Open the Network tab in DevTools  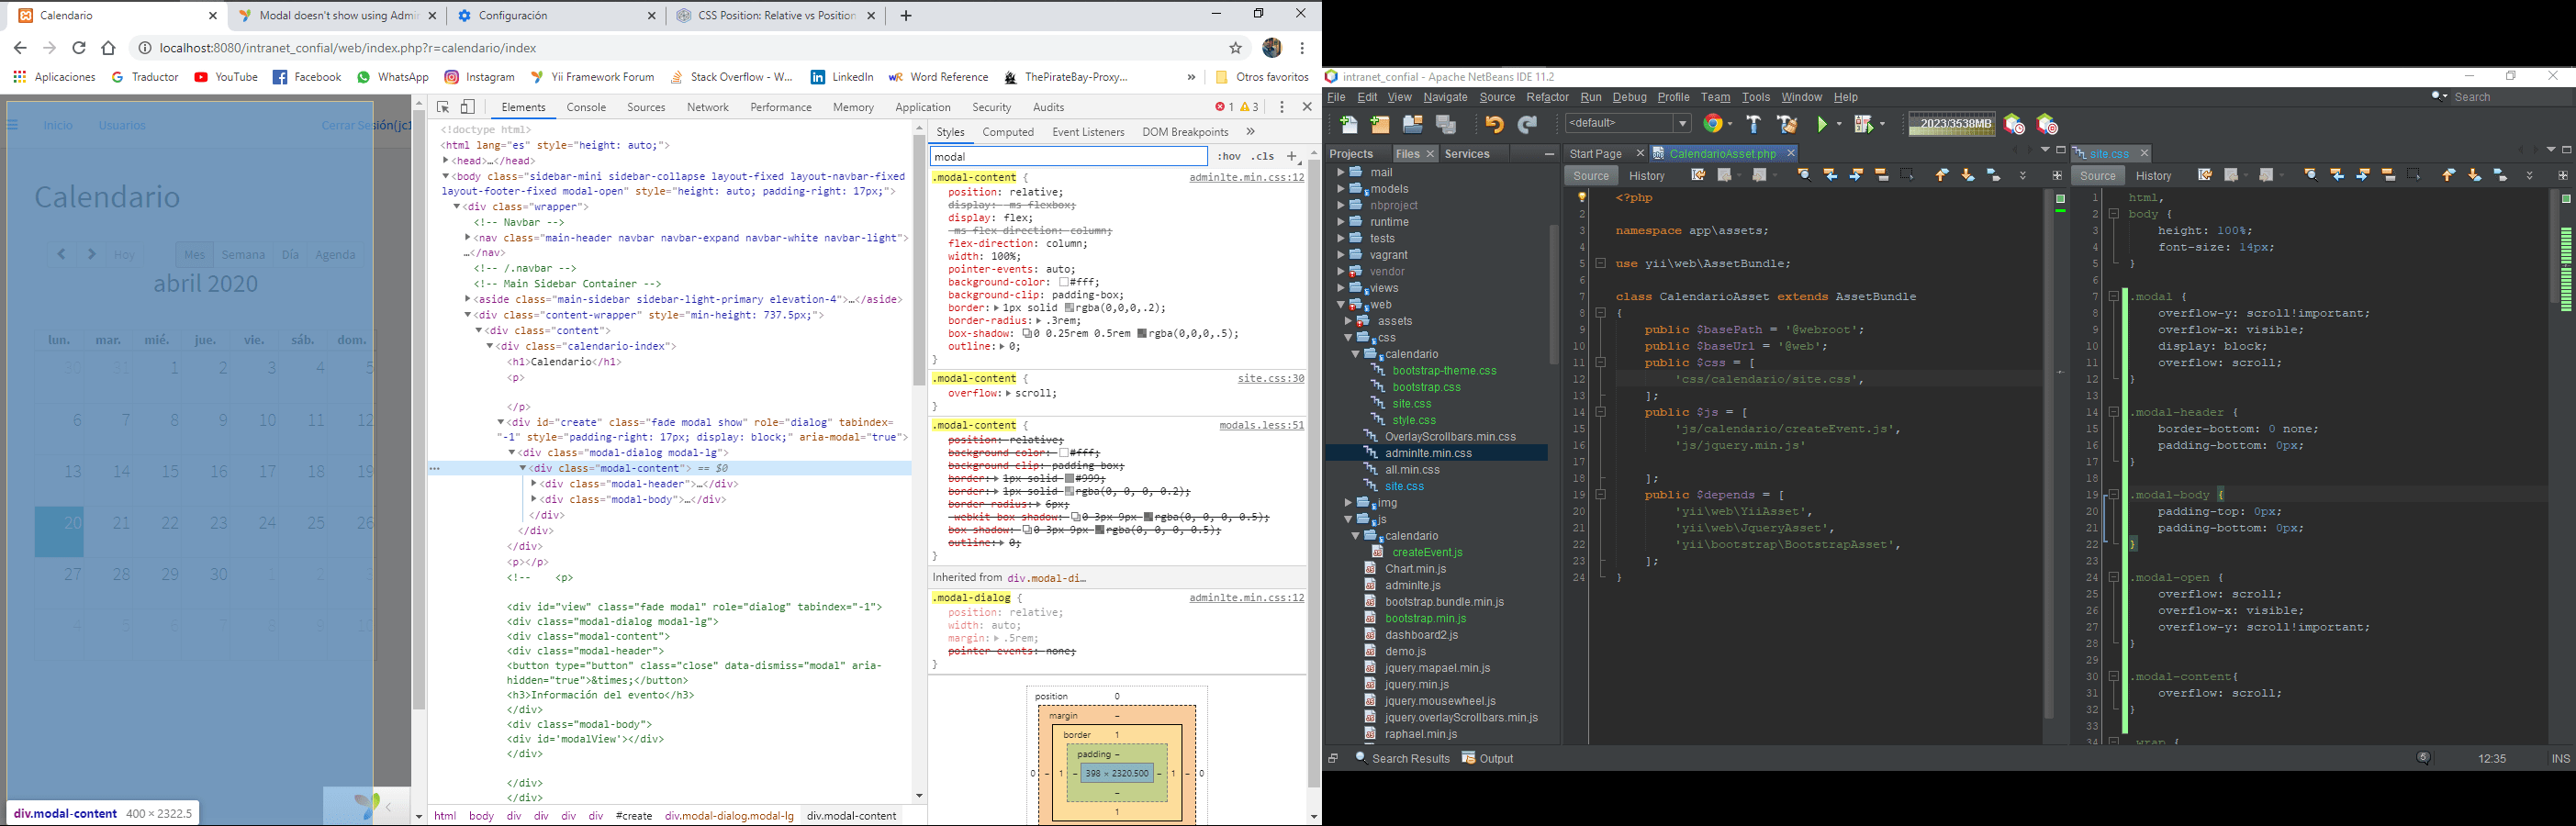(708, 107)
